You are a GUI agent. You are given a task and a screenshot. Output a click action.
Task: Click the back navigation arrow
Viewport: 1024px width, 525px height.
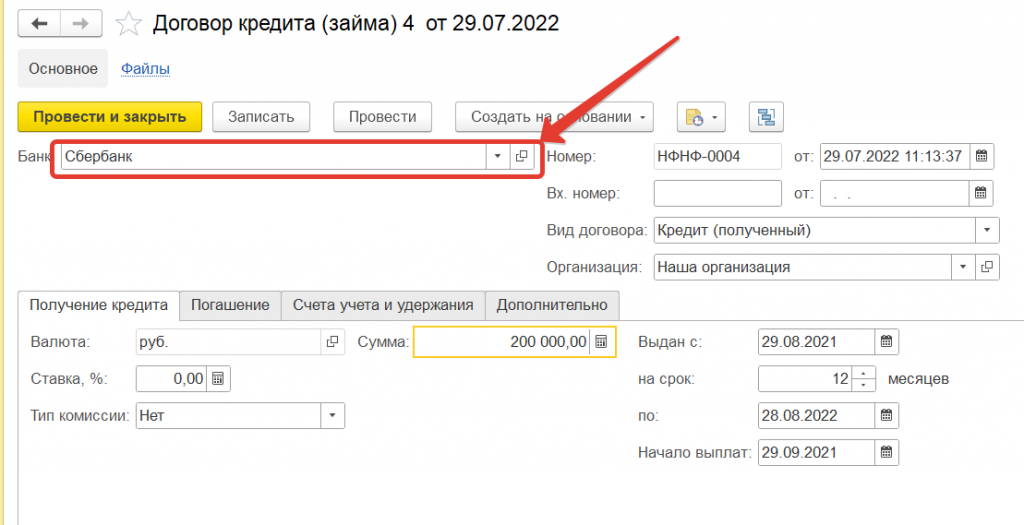40,23
